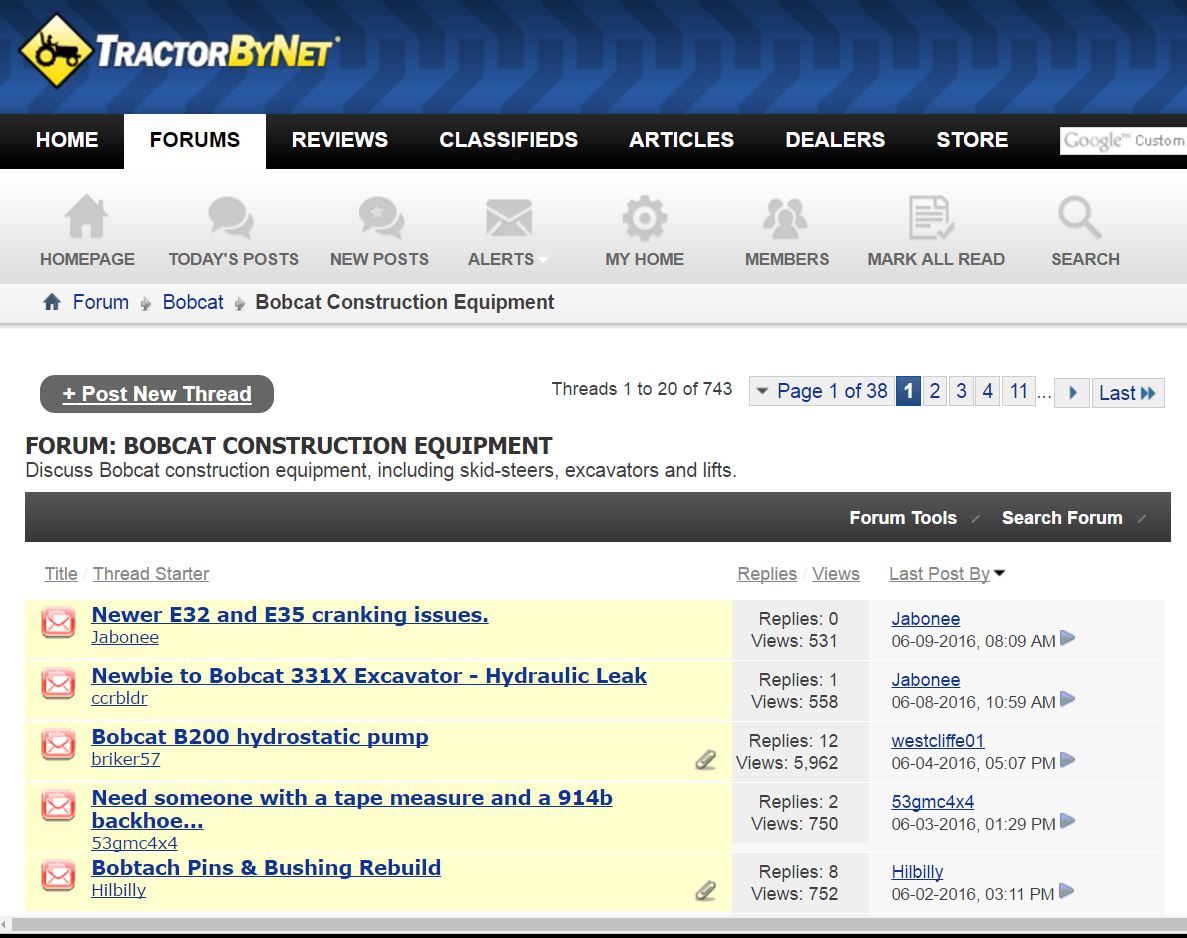Click the Google Custom Search field
Screen dimensions: 1187x938
(1122, 141)
